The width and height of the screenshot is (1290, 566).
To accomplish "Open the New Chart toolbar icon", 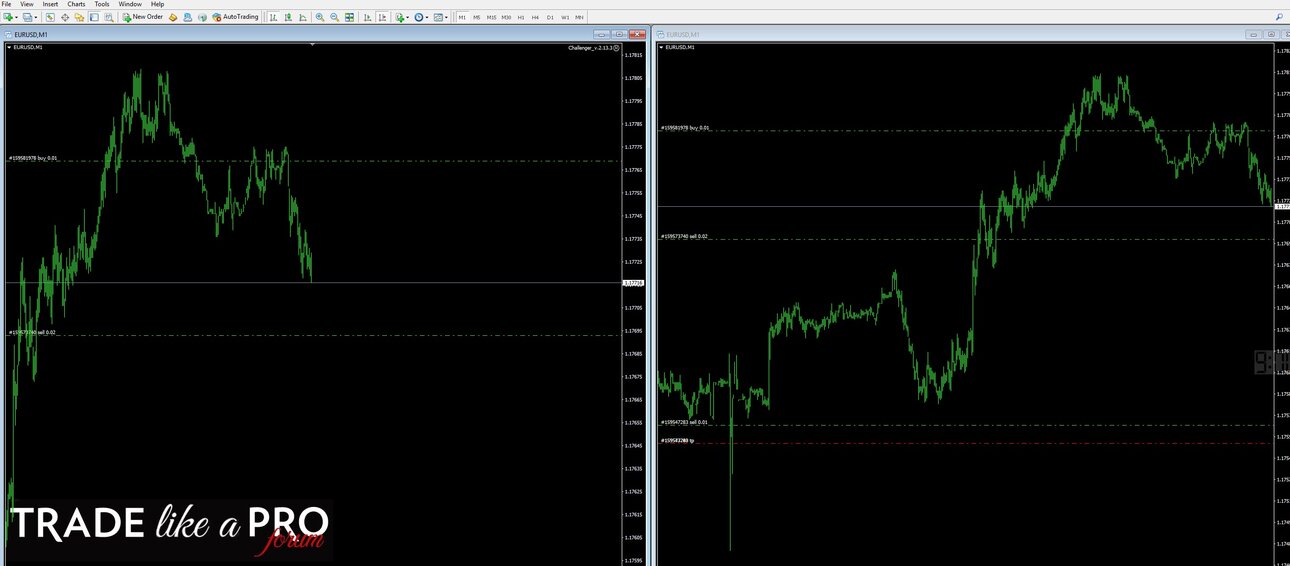I will (8, 17).
